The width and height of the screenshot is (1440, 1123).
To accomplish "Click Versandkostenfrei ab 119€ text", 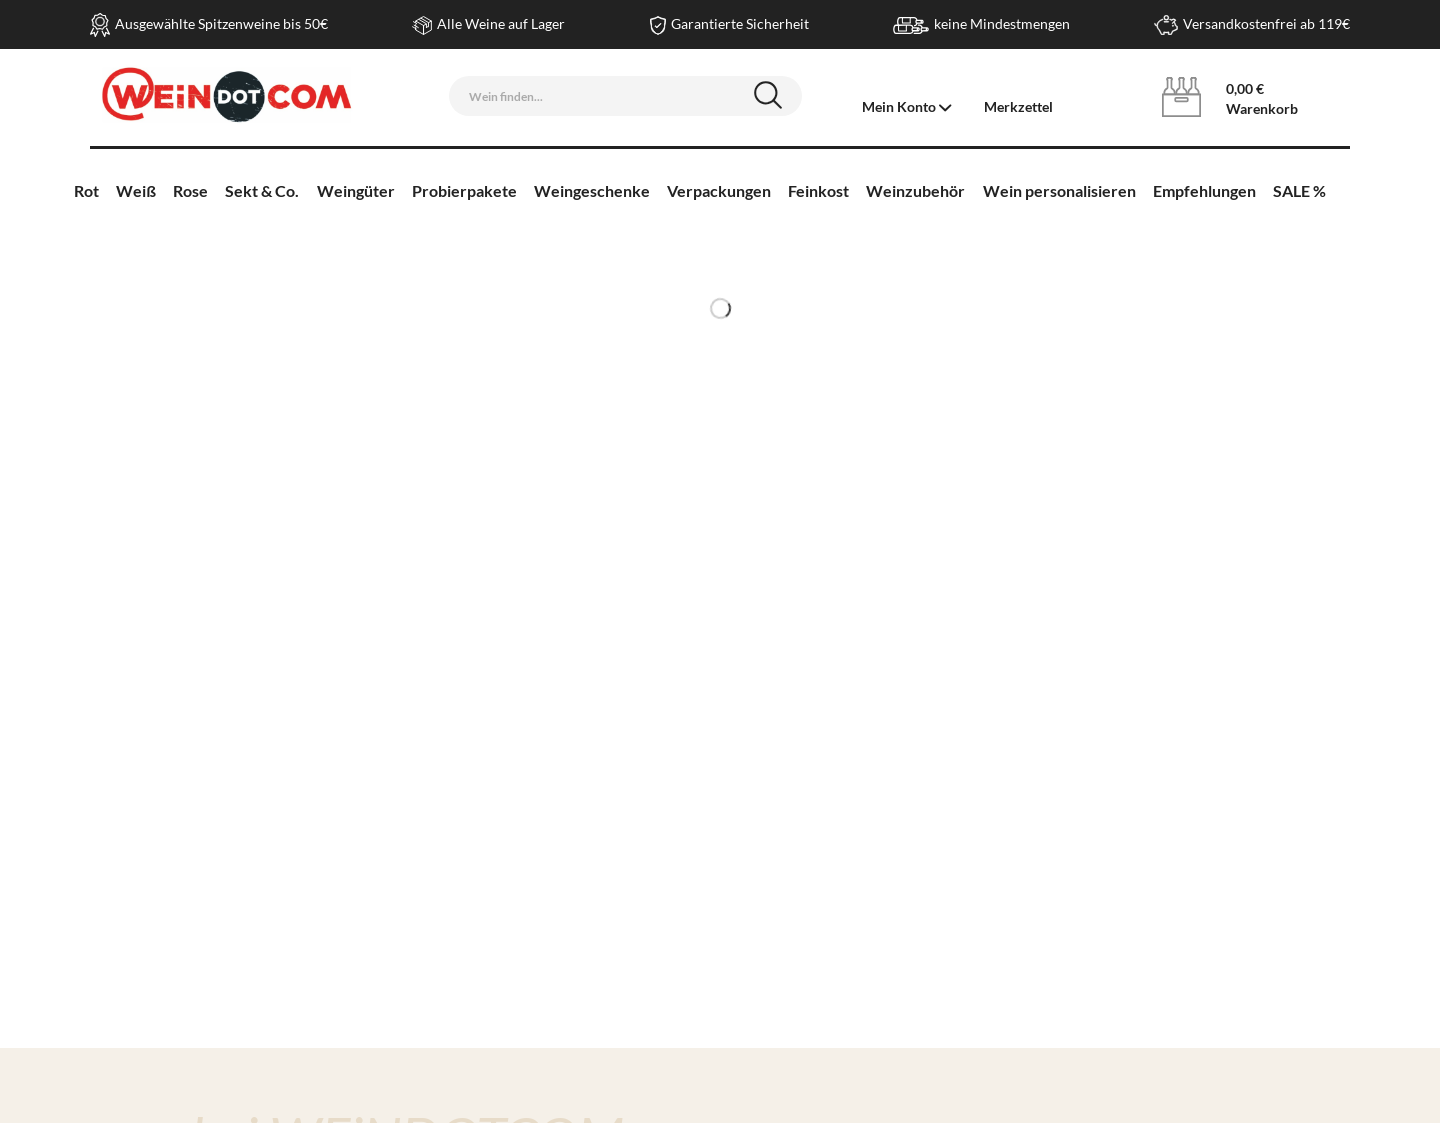I will pyautogui.click(x=1266, y=24).
